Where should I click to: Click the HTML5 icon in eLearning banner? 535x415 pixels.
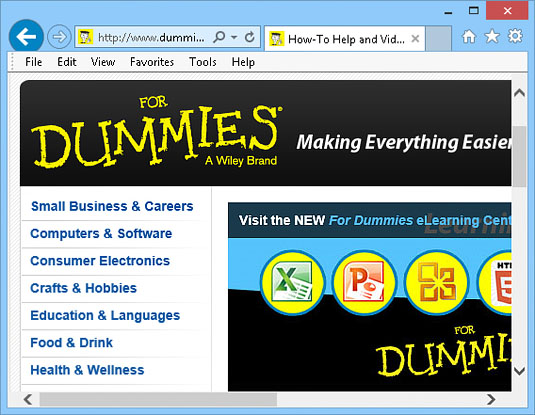point(495,283)
